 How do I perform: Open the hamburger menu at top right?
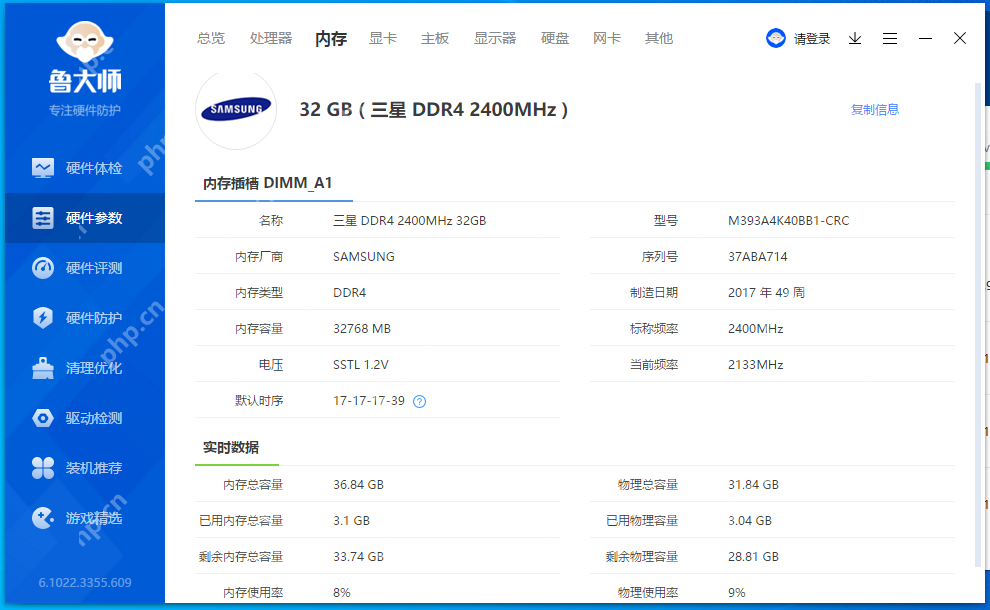tap(890, 38)
